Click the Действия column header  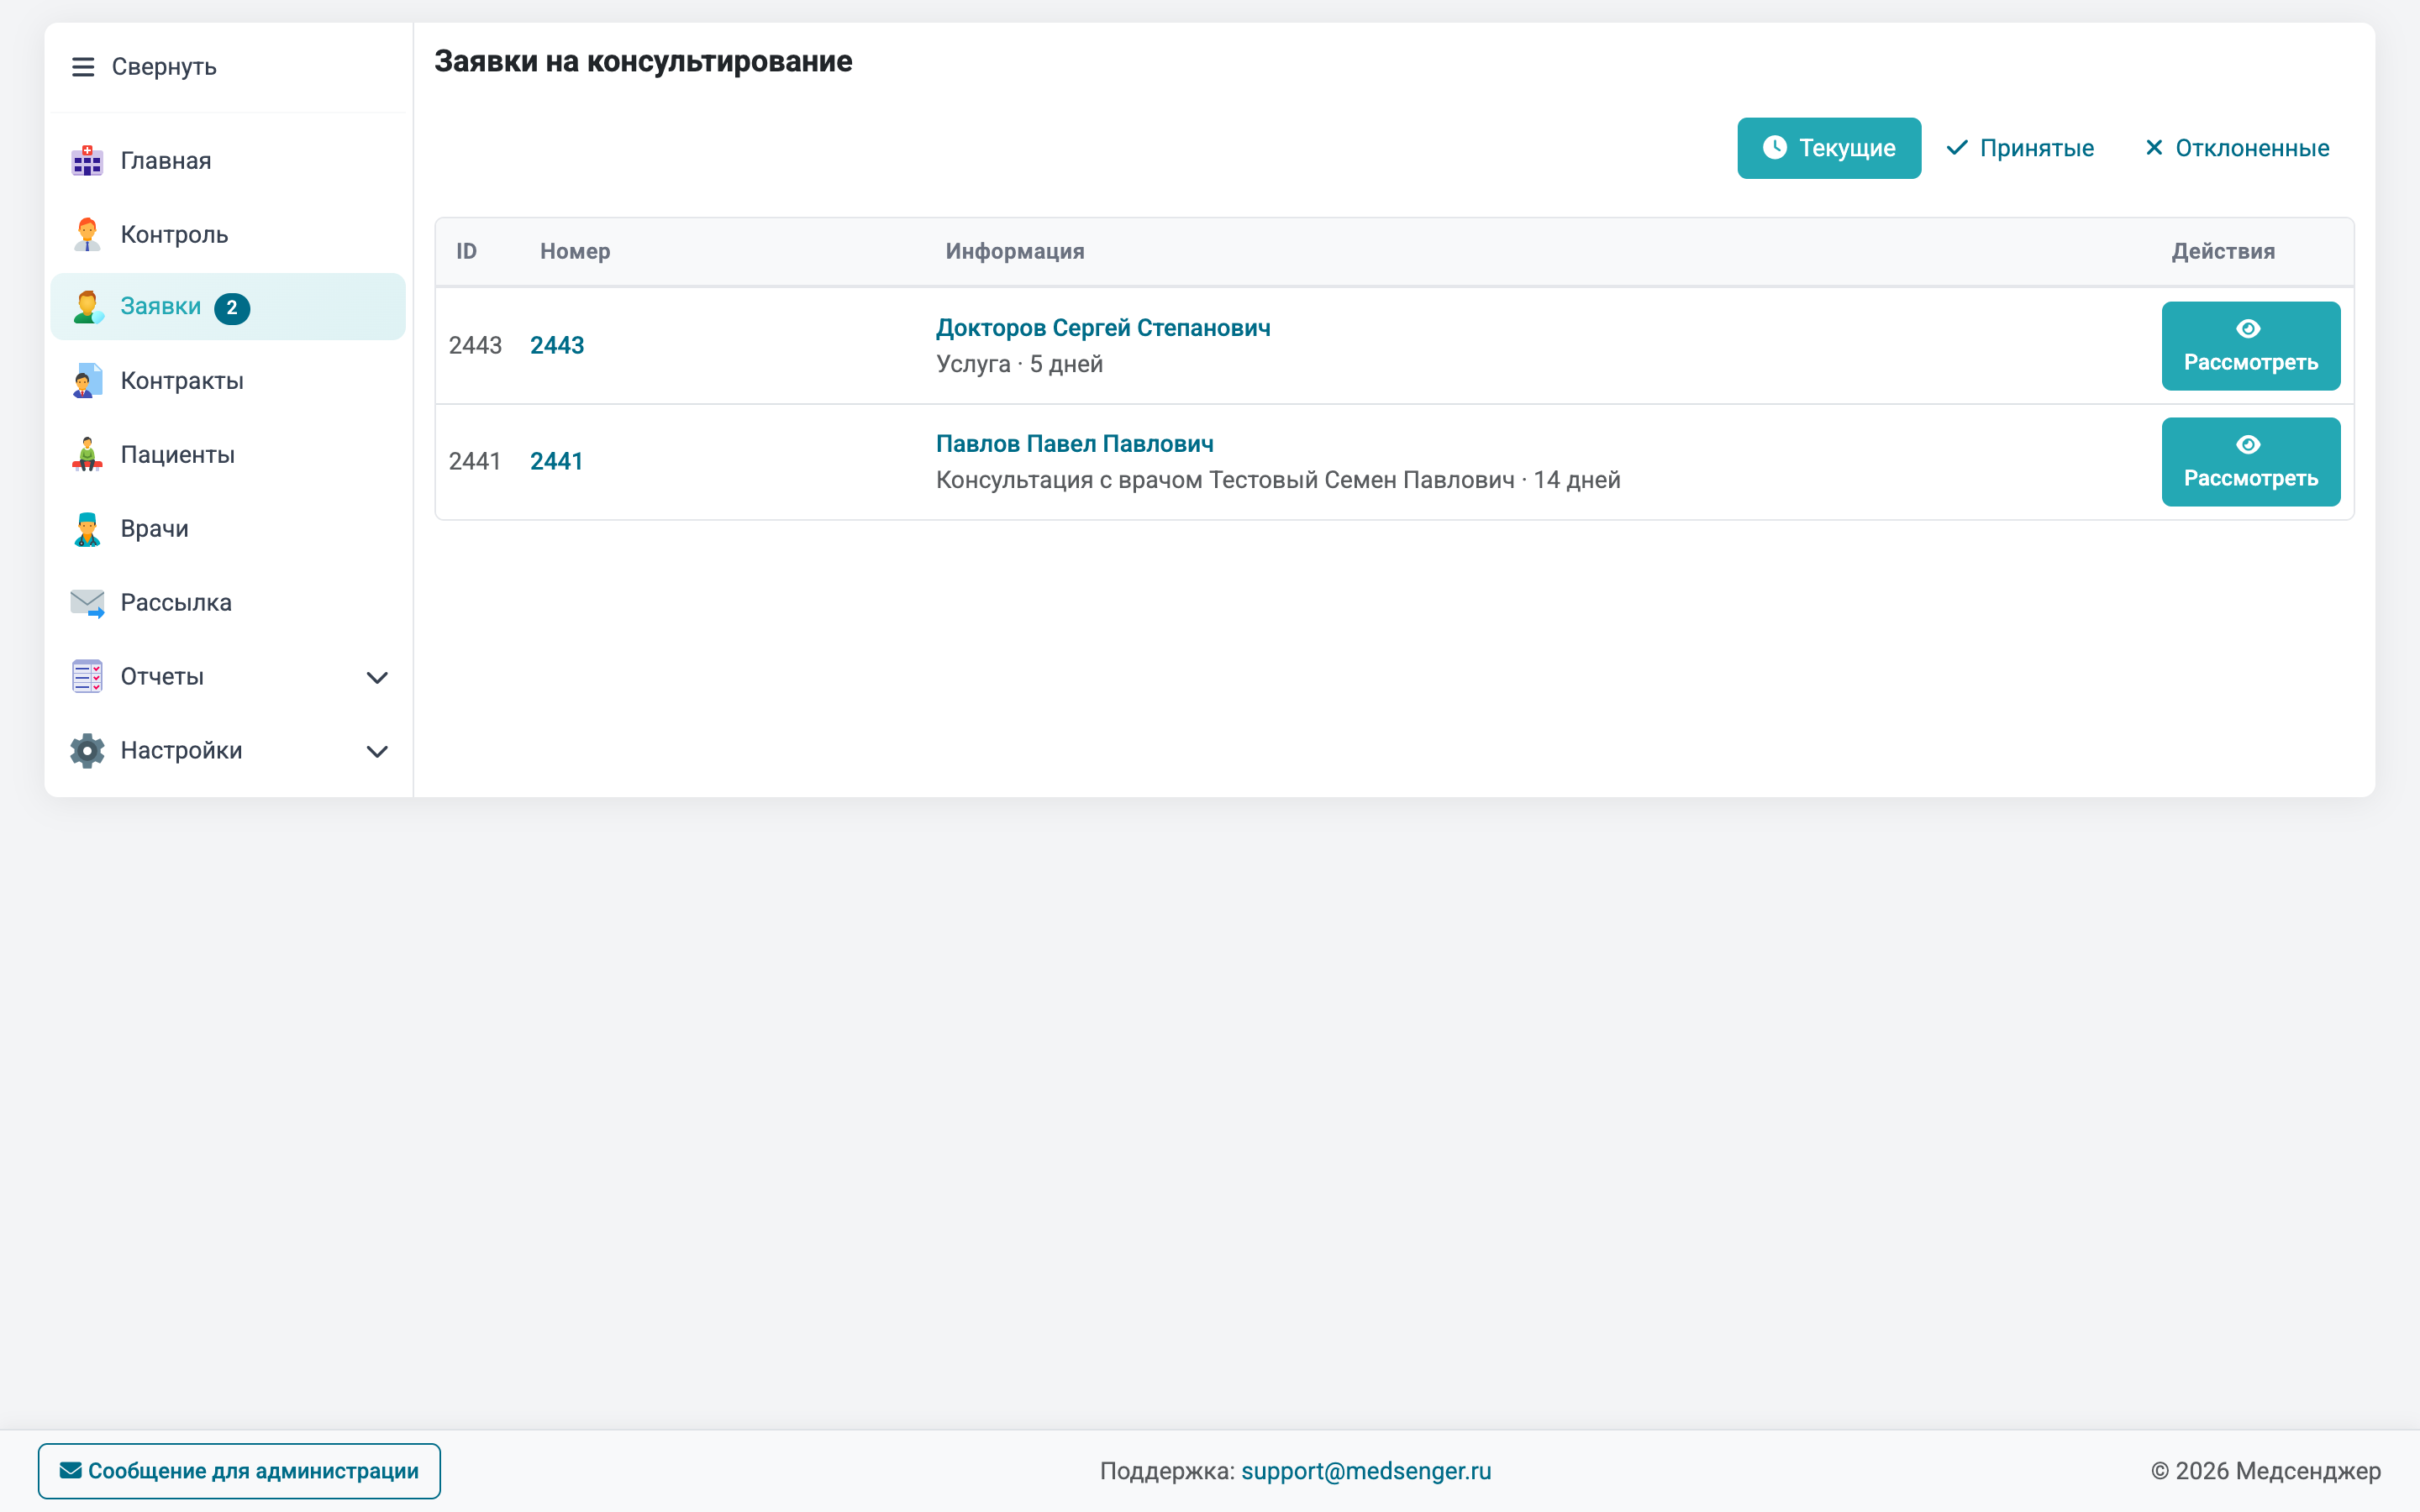click(x=2223, y=251)
